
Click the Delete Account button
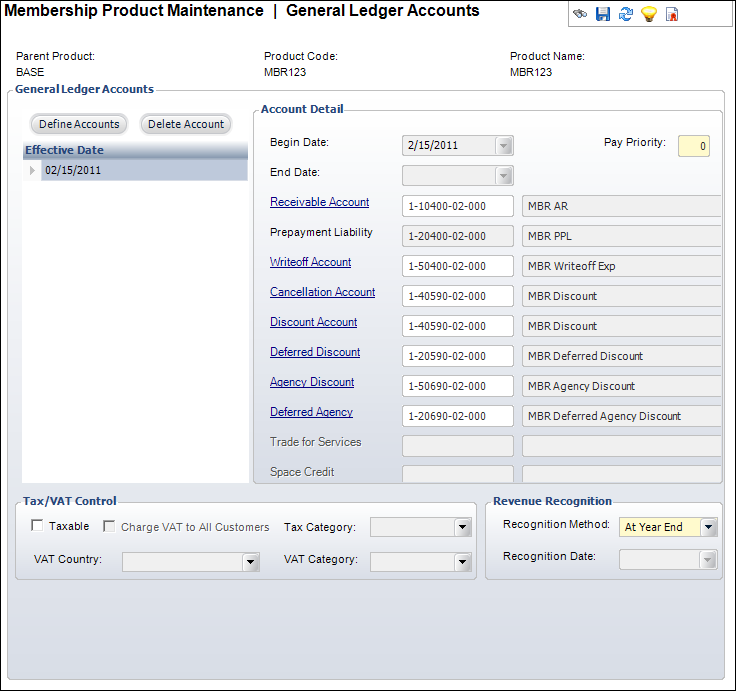(x=186, y=124)
